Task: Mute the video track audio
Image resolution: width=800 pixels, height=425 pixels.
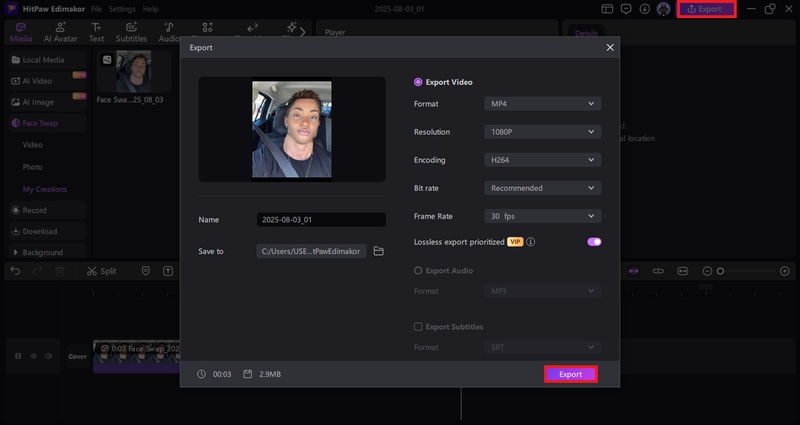Action: pos(49,356)
